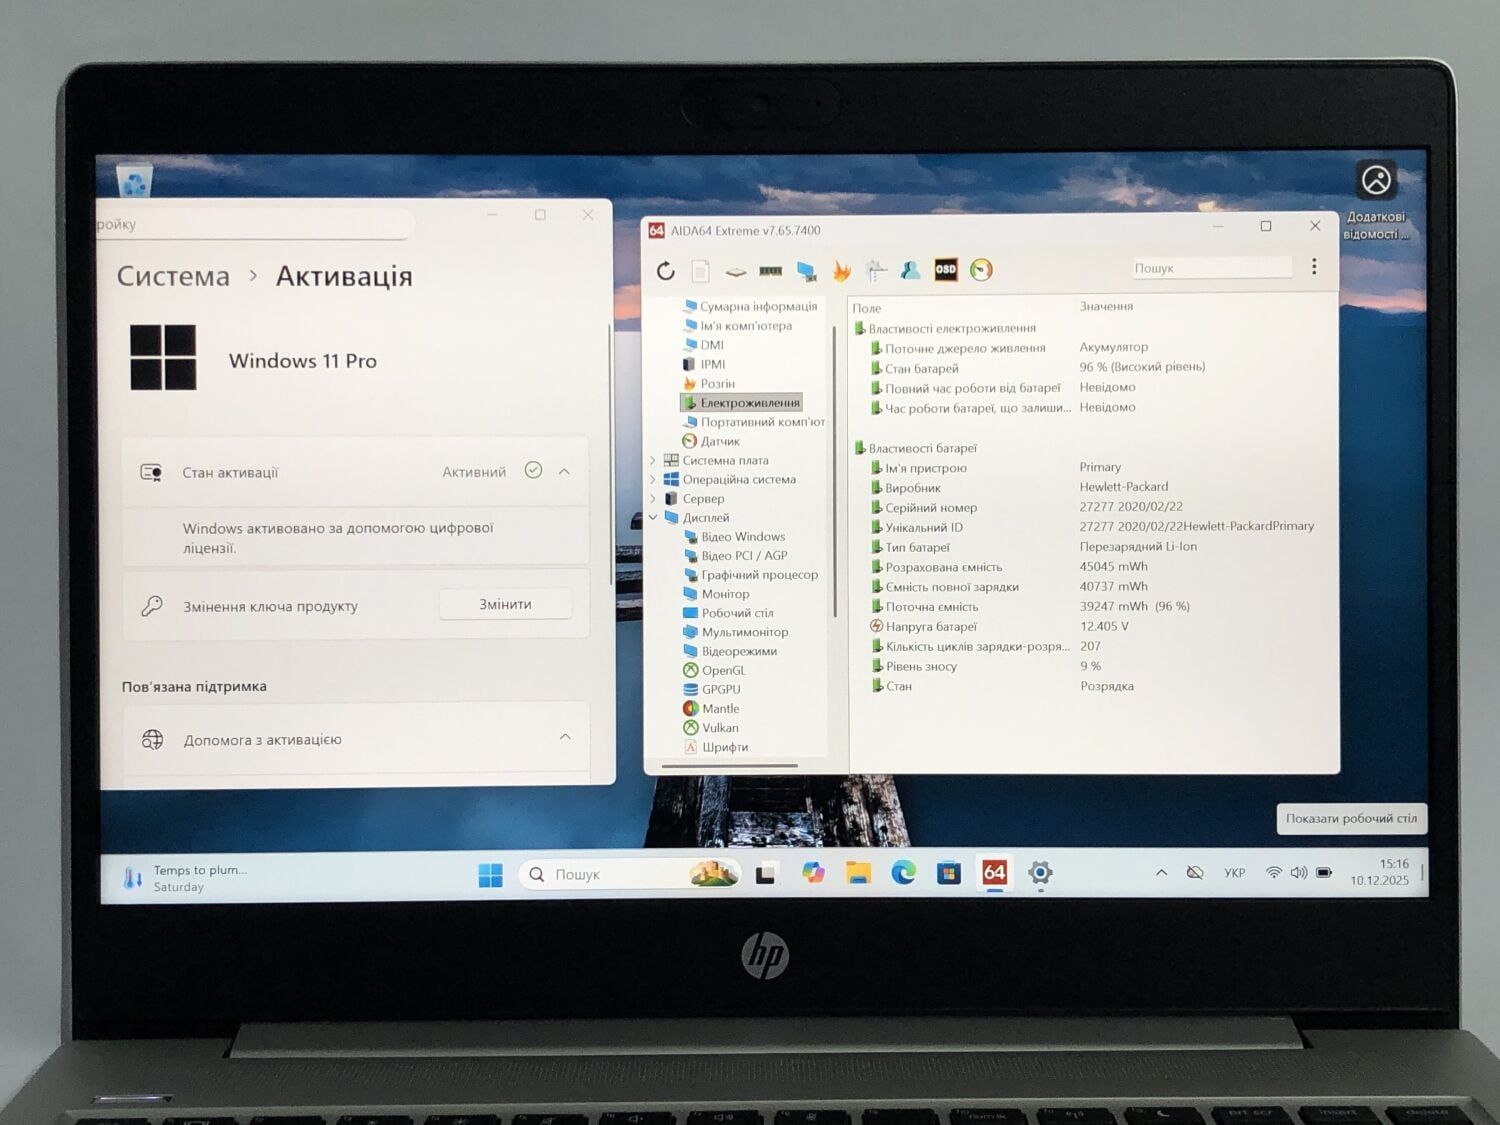1500x1125 pixels.
Task: Click the user icon in AIDA64 toolbar
Action: 910,270
